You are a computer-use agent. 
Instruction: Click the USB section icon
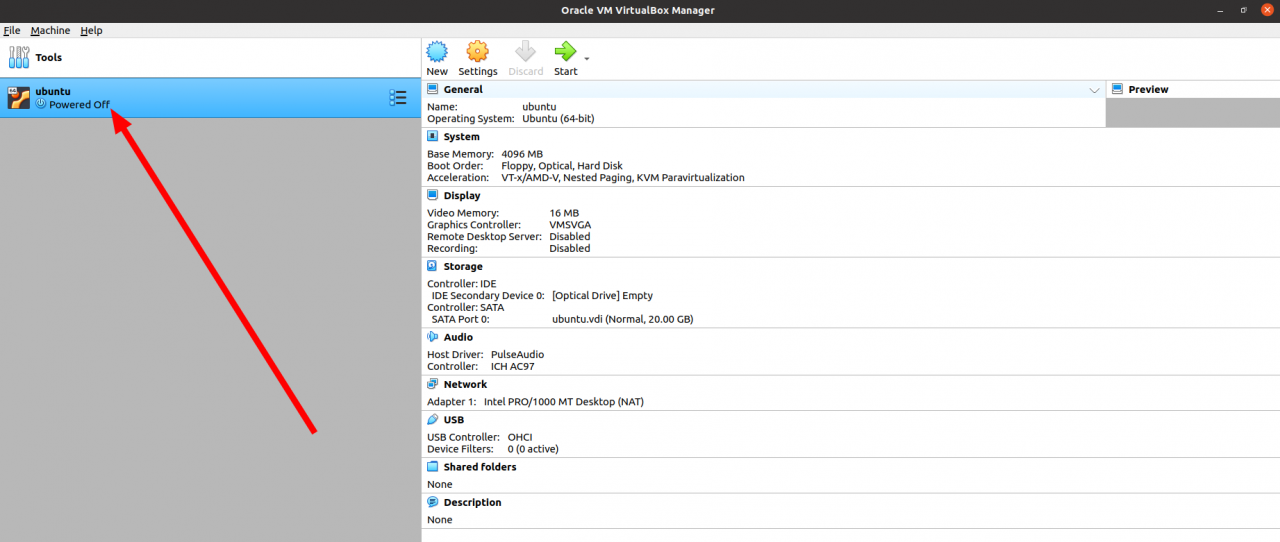click(433, 420)
